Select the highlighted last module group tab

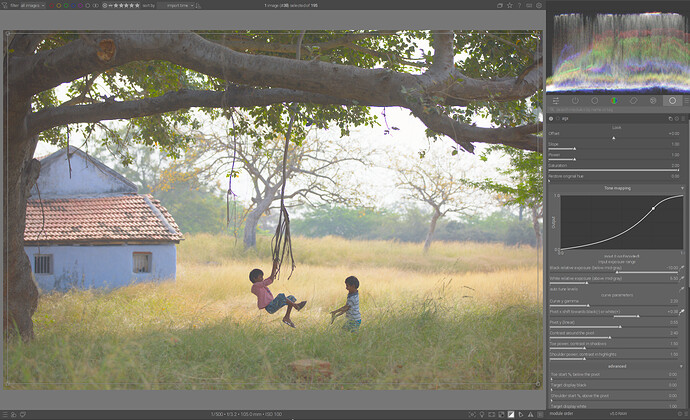point(672,101)
